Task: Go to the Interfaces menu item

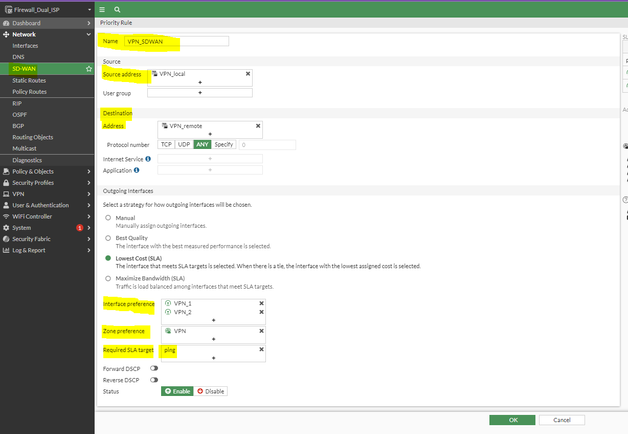Action: 26,46
